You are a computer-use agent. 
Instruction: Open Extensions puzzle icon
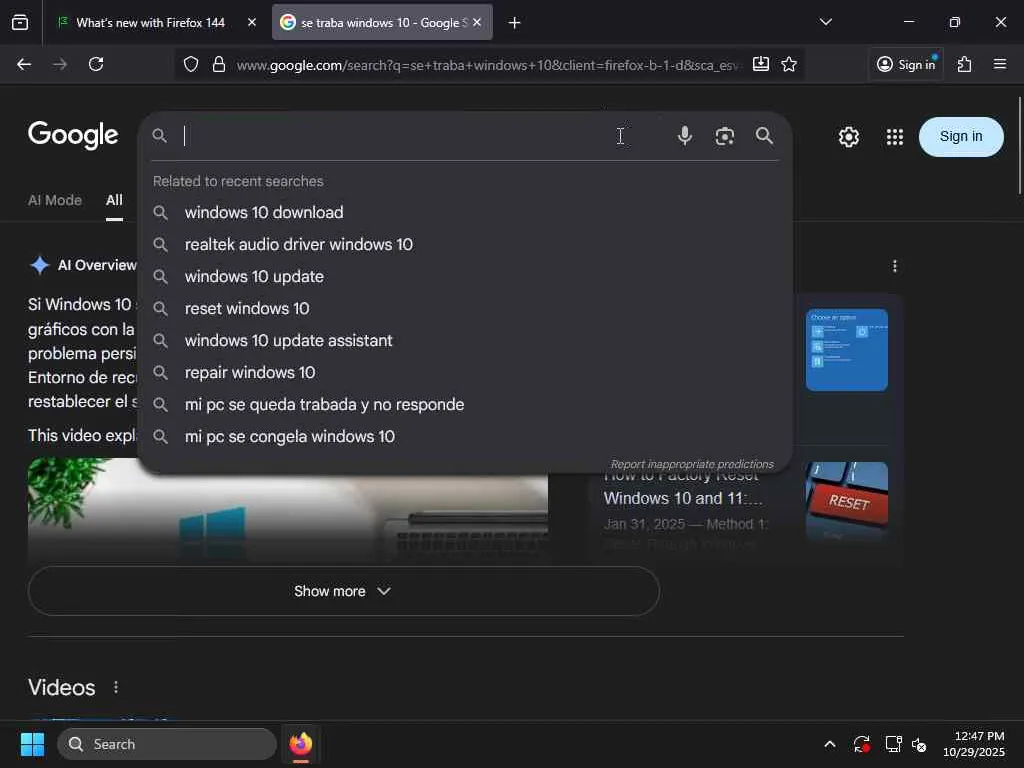(x=965, y=64)
